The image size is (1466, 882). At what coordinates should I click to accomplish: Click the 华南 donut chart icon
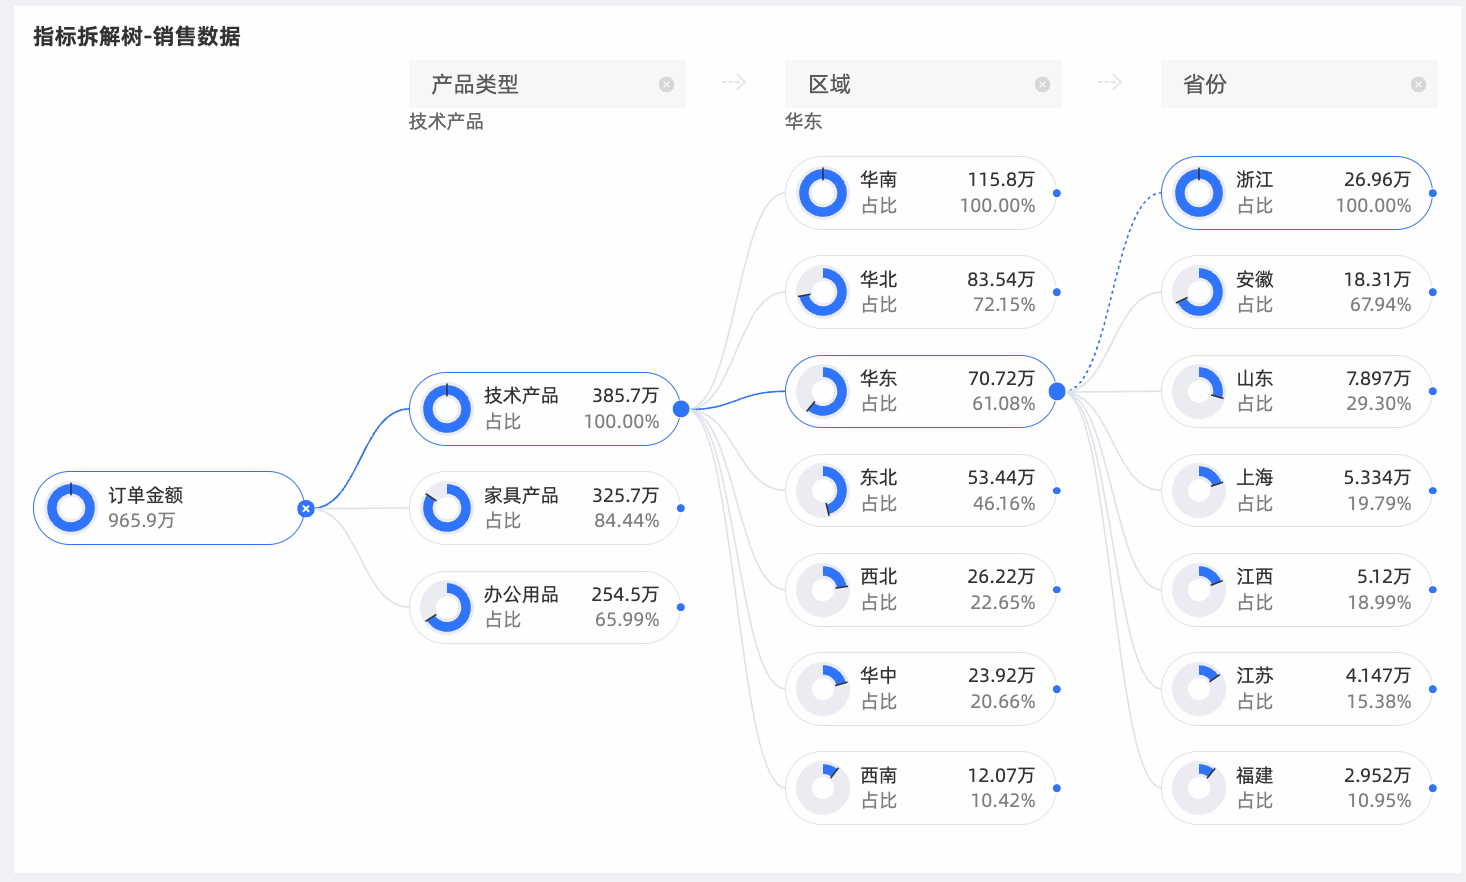pos(823,193)
